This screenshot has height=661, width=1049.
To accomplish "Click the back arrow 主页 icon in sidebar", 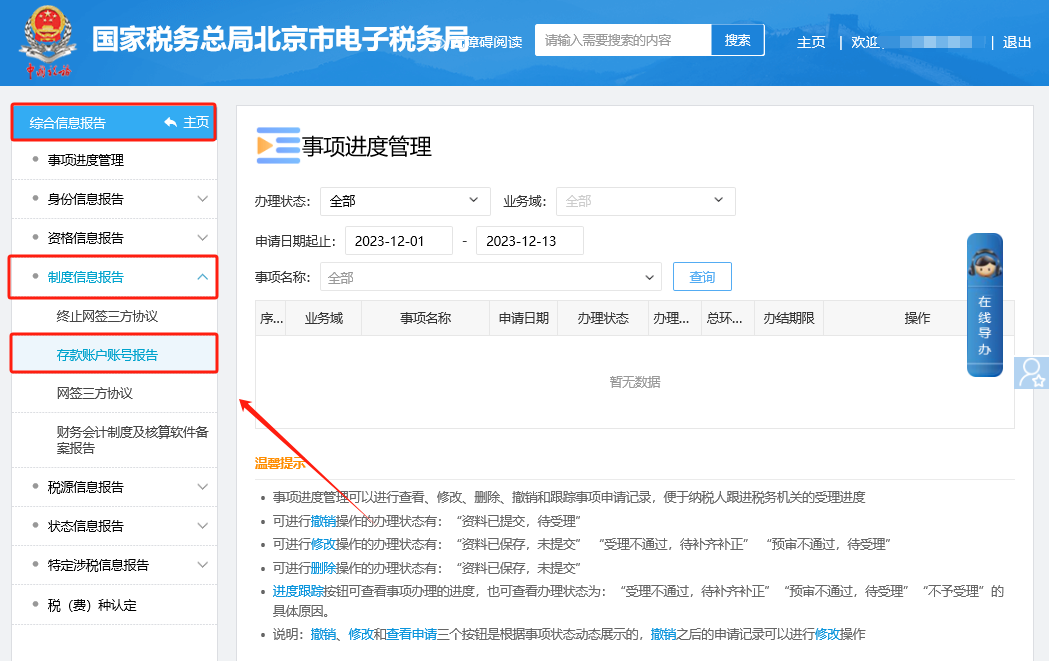I will pos(171,122).
